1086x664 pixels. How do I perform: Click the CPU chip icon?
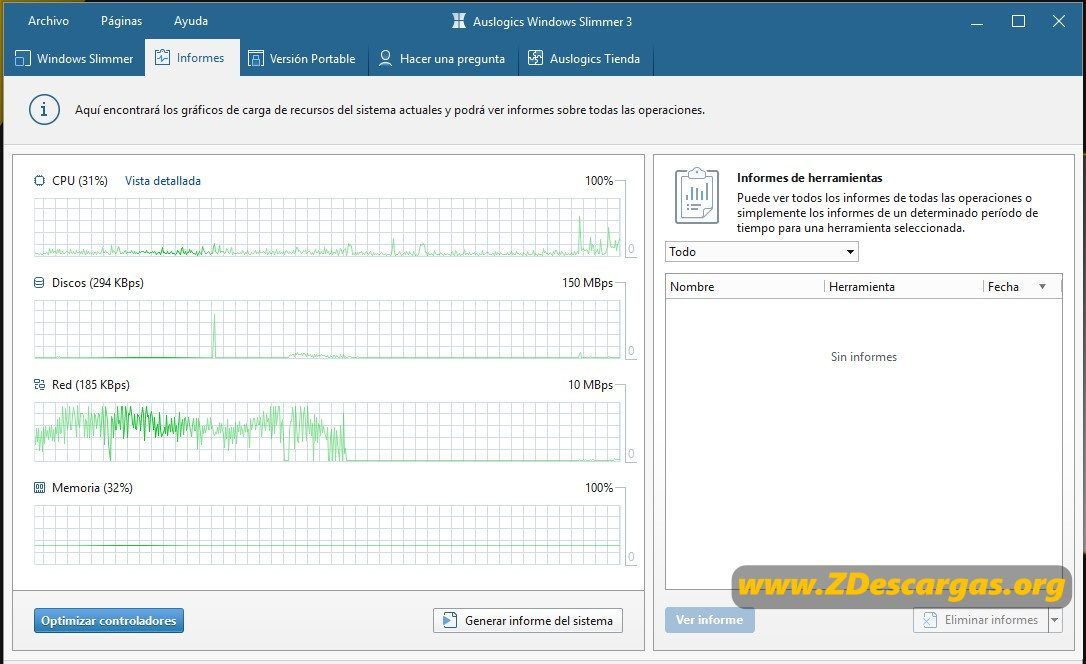point(39,181)
